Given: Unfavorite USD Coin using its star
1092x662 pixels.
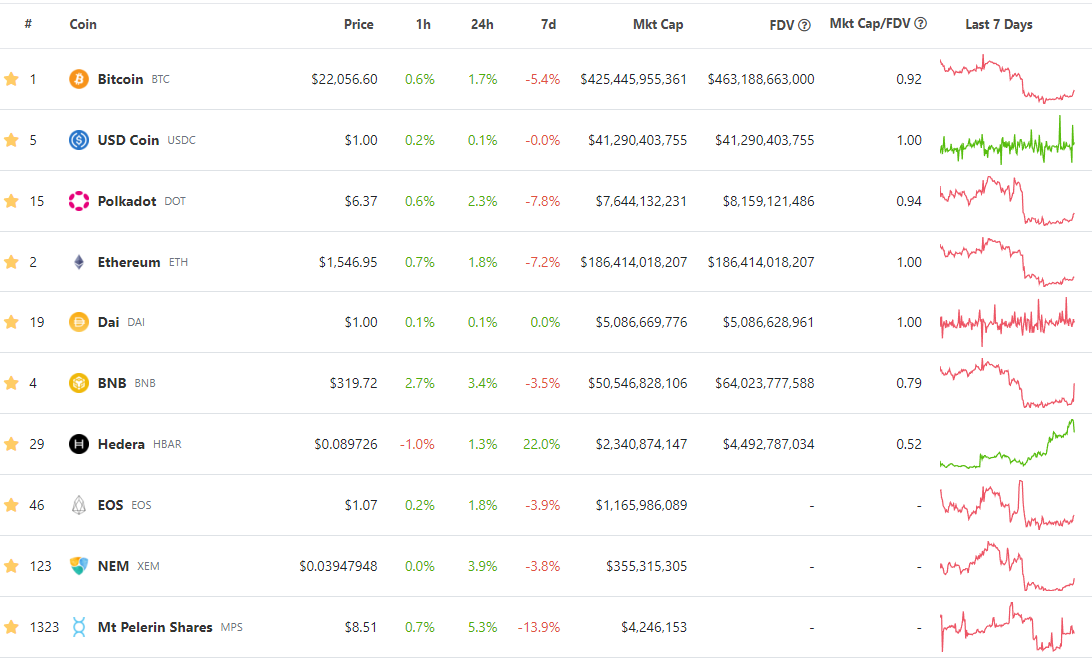Looking at the screenshot, I should pyautogui.click(x=11, y=140).
